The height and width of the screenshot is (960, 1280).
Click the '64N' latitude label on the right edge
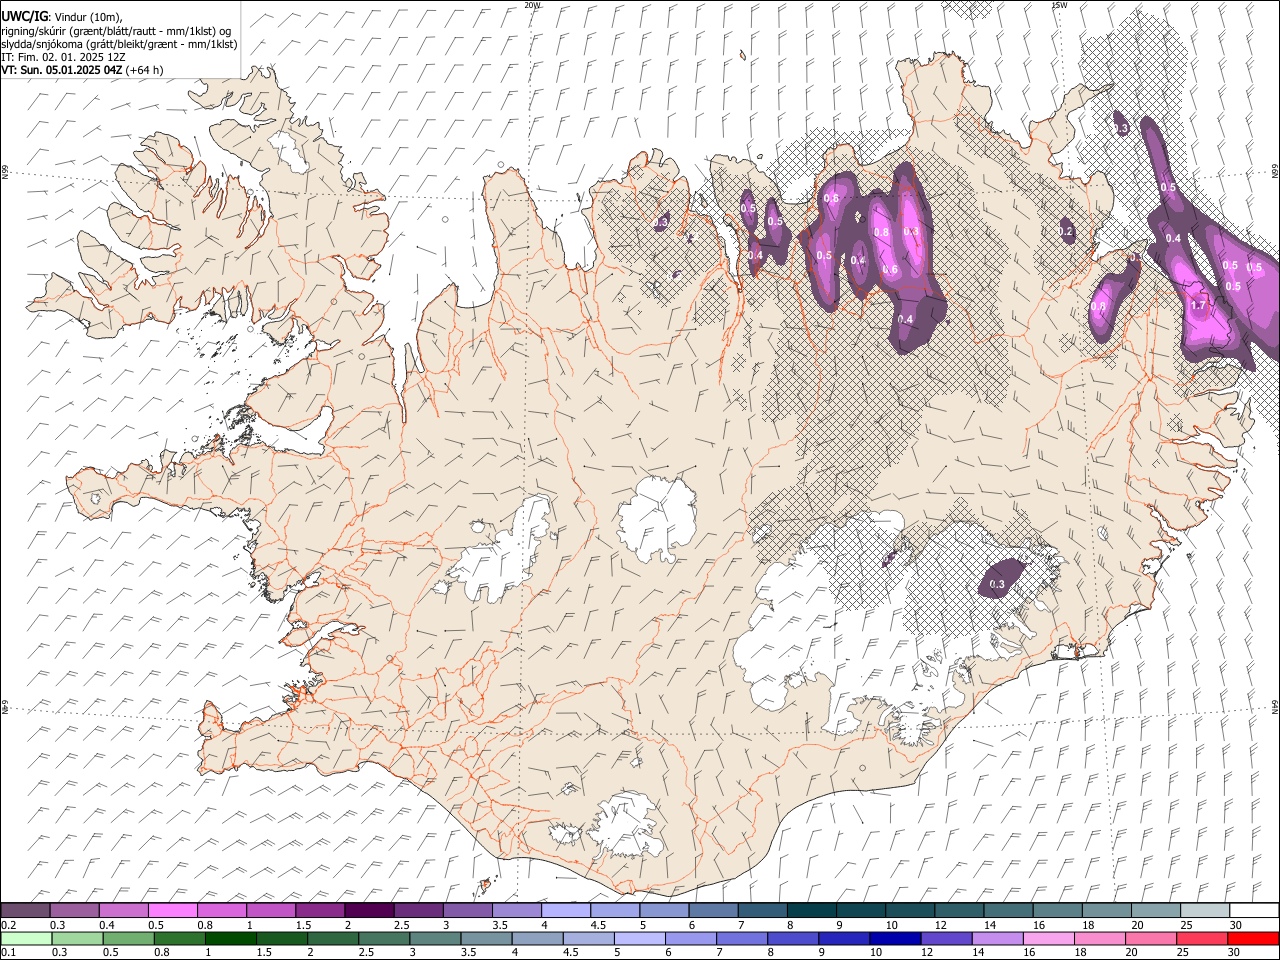[x=1275, y=706]
